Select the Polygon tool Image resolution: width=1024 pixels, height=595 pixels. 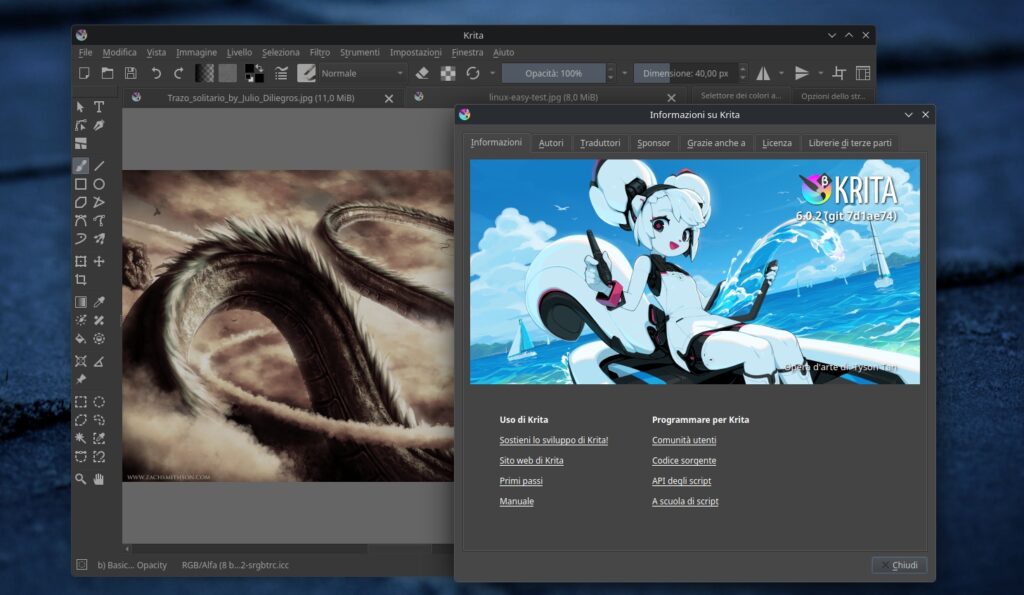[80, 202]
